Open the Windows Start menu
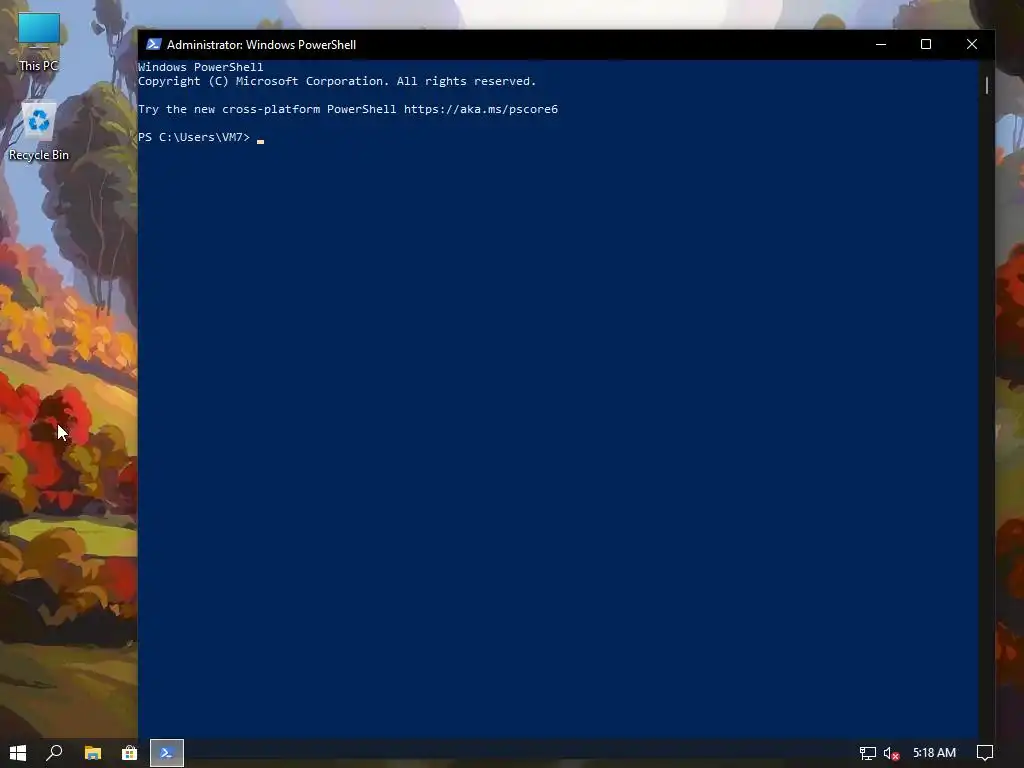 pyautogui.click(x=18, y=753)
